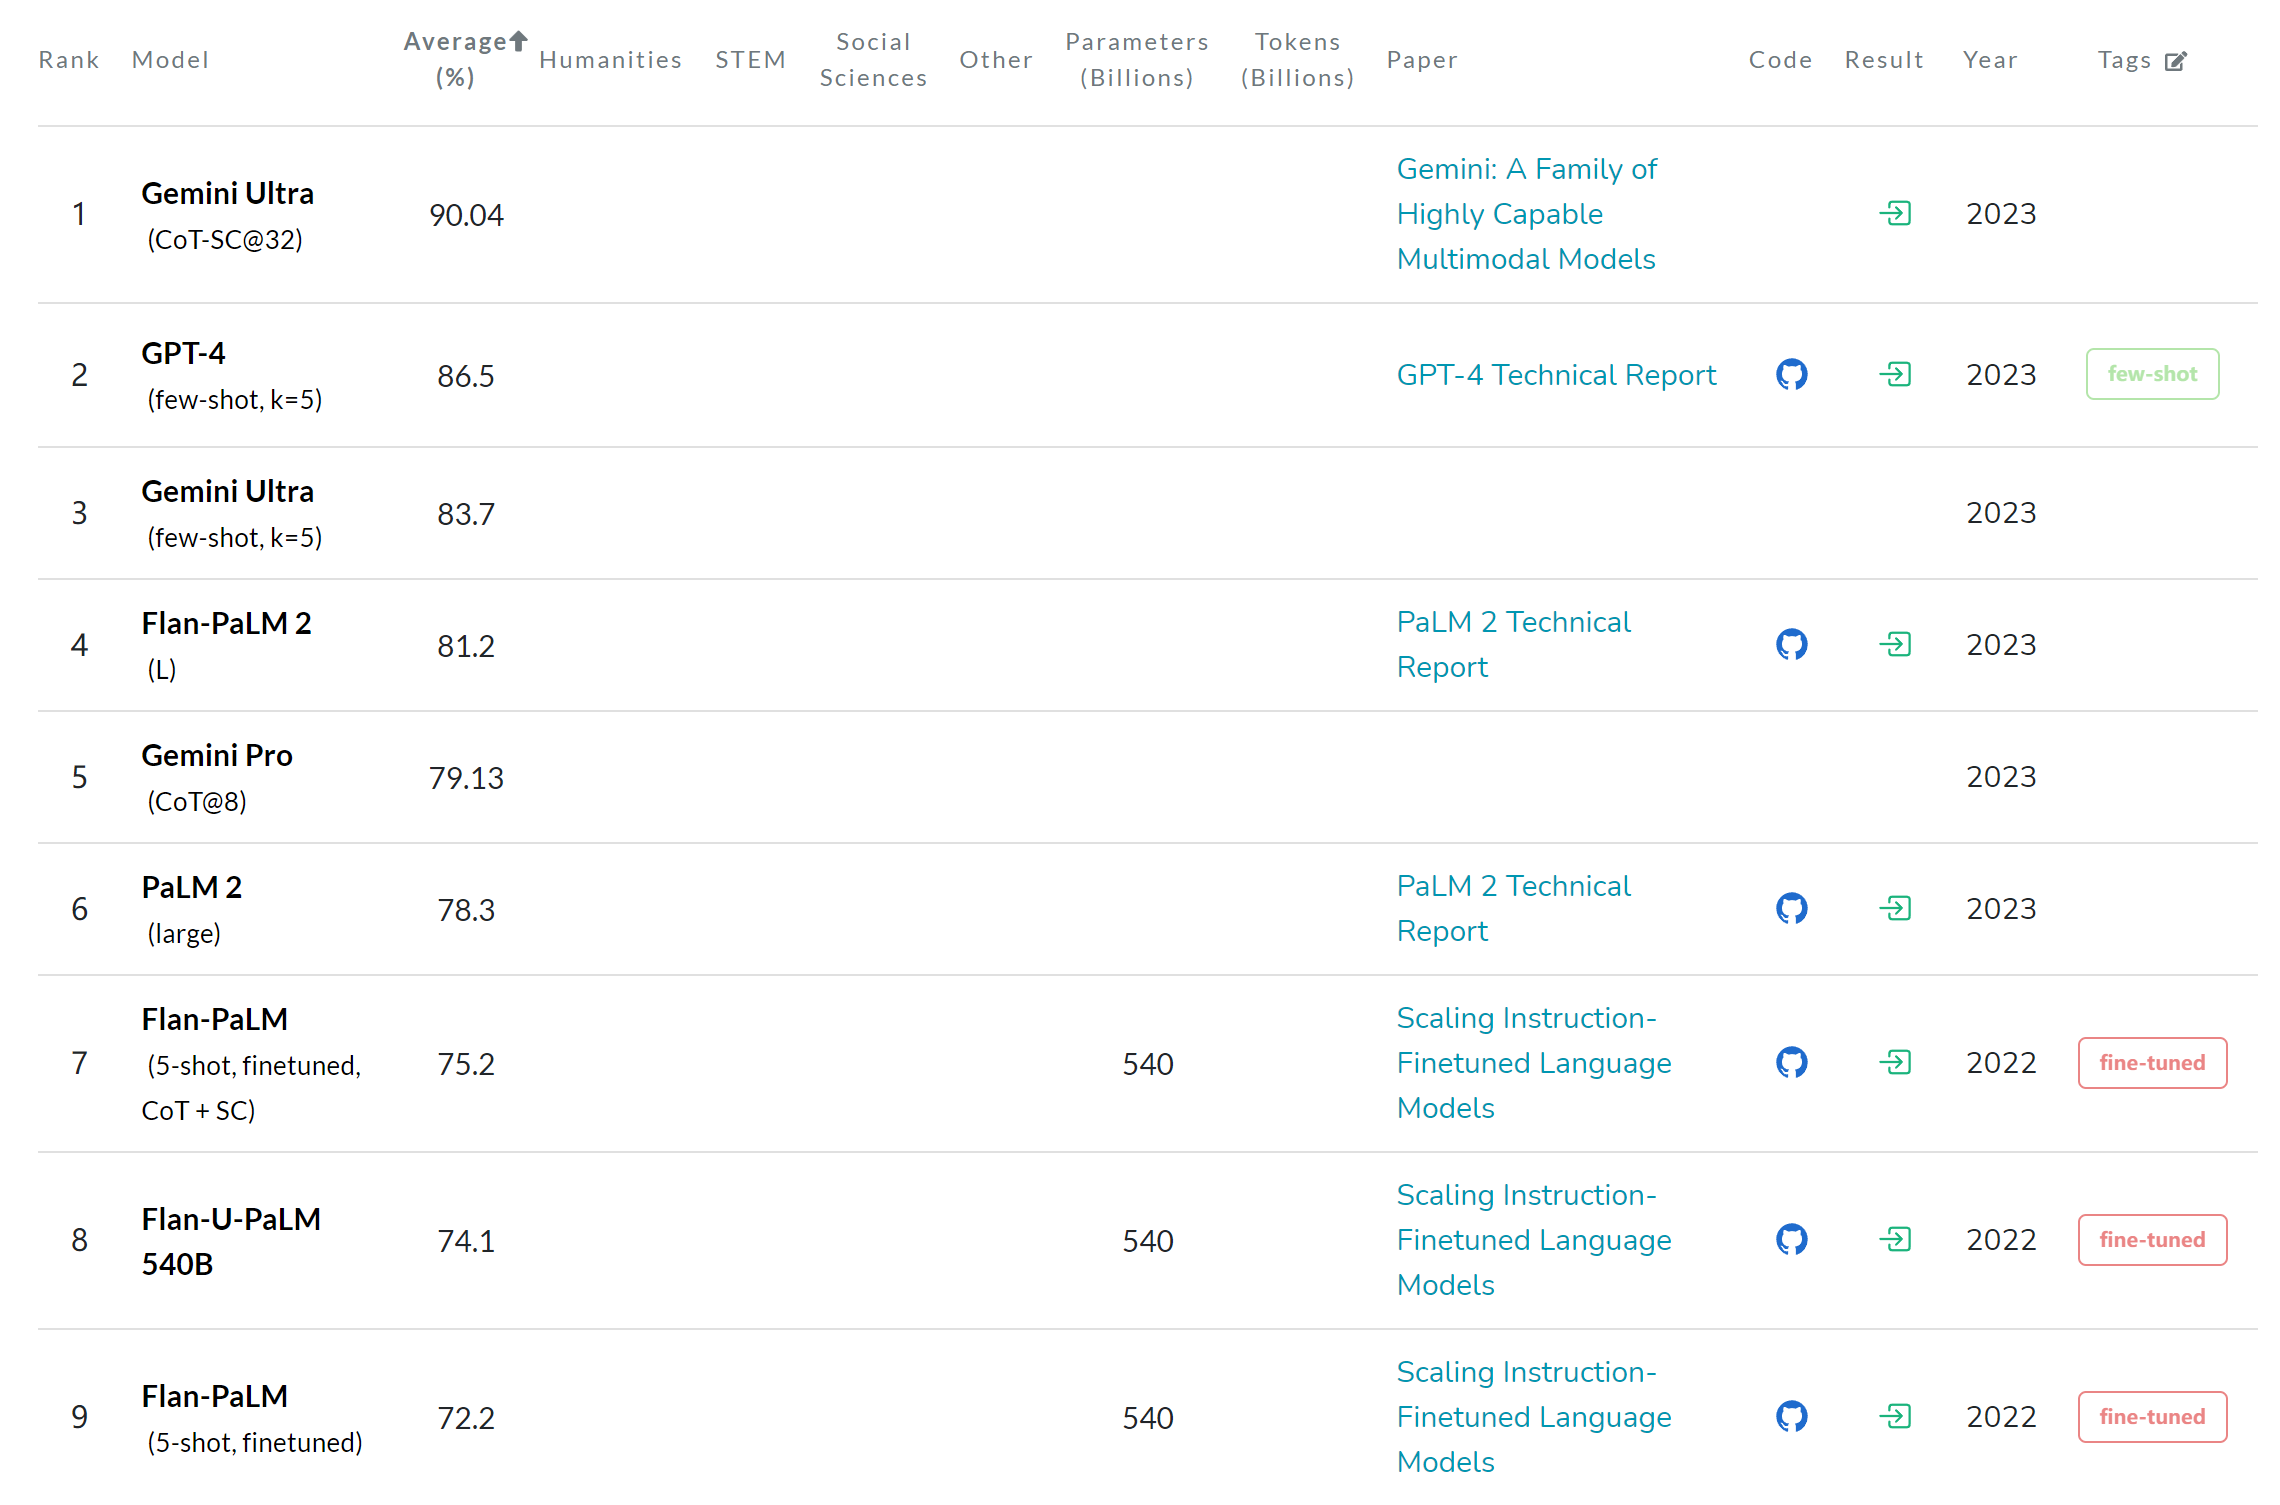The image size is (2280, 1505).
Task: Click result icon in GPT-4 row
Action: coord(1895,374)
